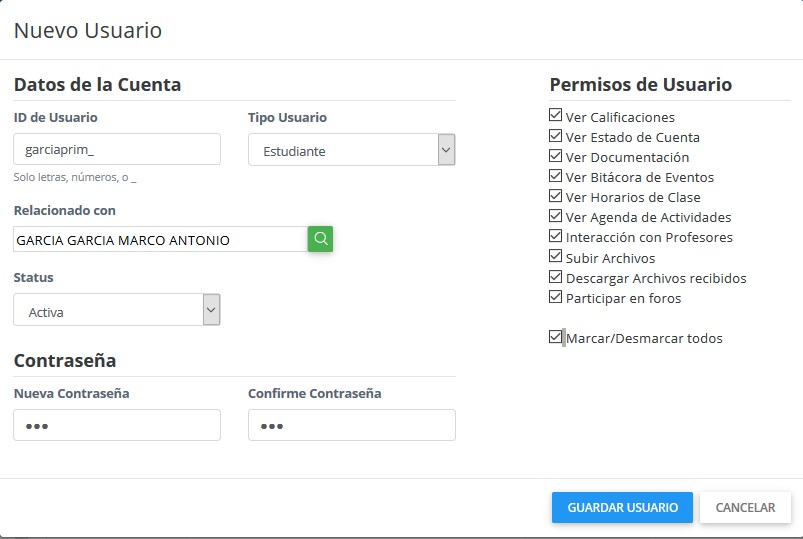803x539 pixels.
Task: Click the Relacionado con text field
Action: coord(160,240)
